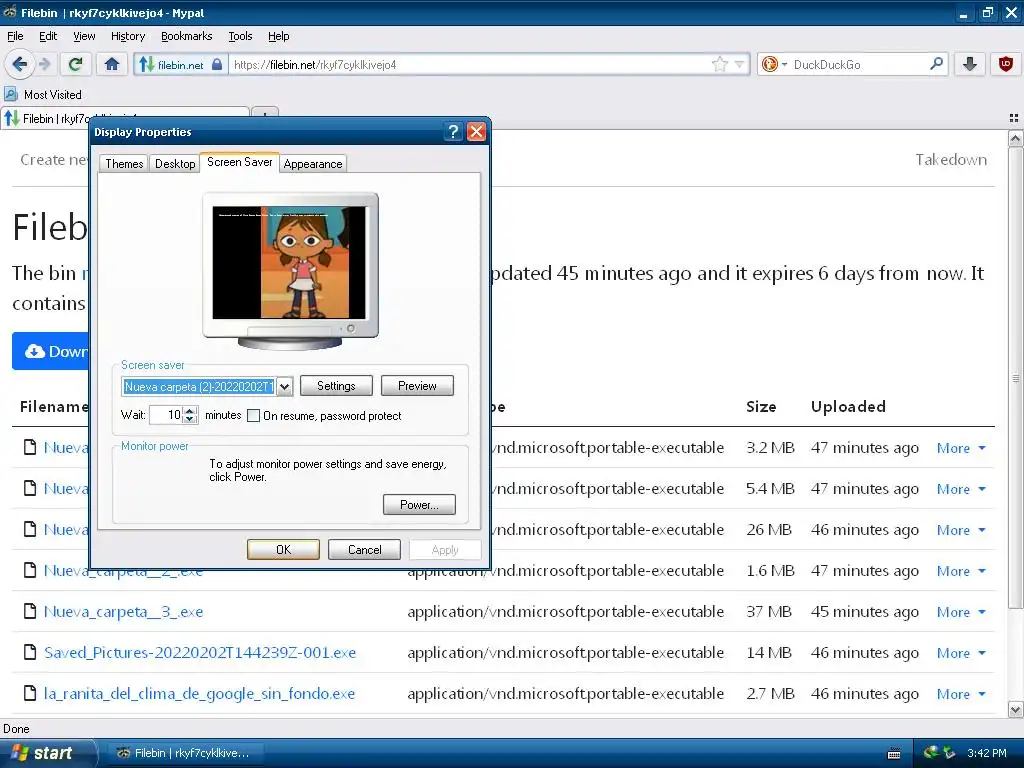
Task: Open the screen saver selection dropdown
Action: [284, 387]
